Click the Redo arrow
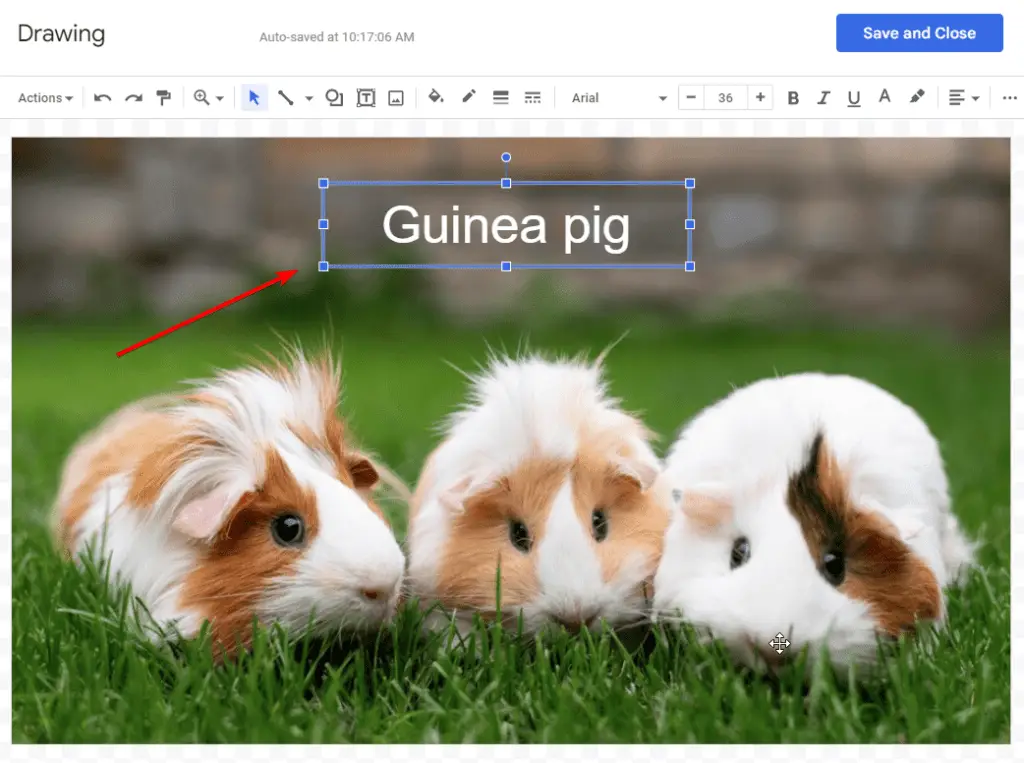Image resolution: width=1024 pixels, height=763 pixels. point(132,97)
